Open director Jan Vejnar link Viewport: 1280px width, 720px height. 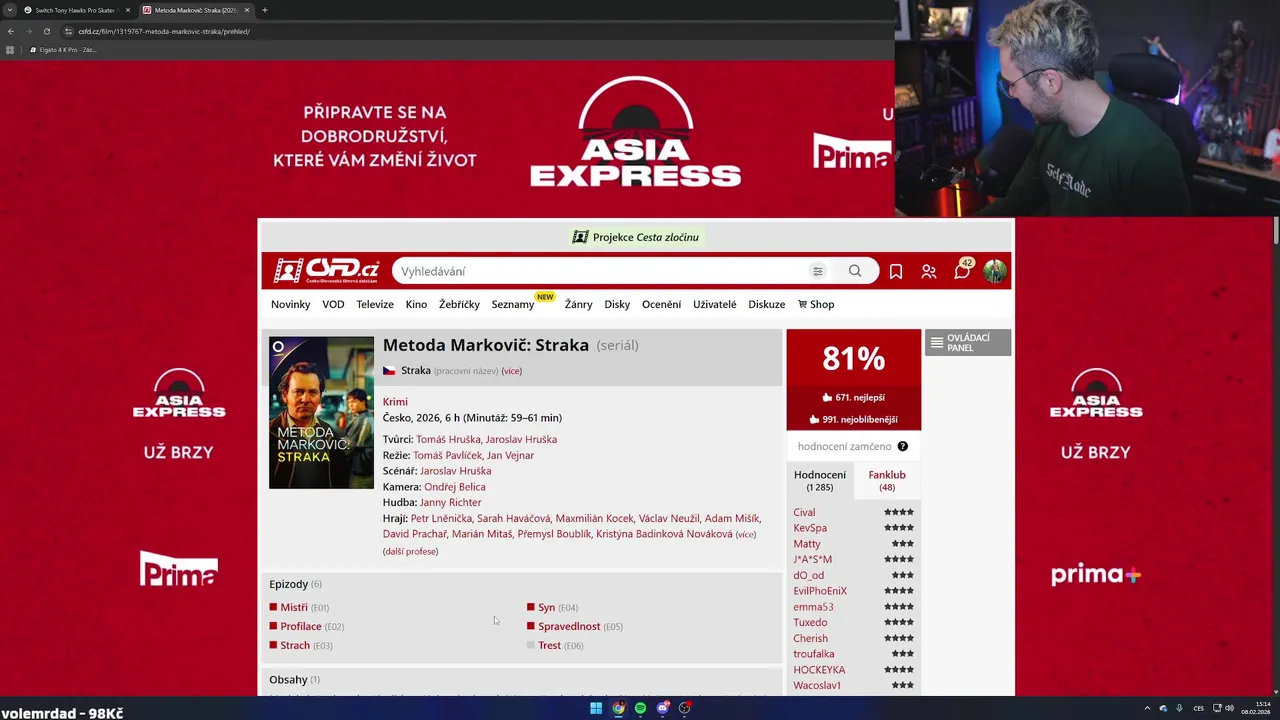pos(510,455)
